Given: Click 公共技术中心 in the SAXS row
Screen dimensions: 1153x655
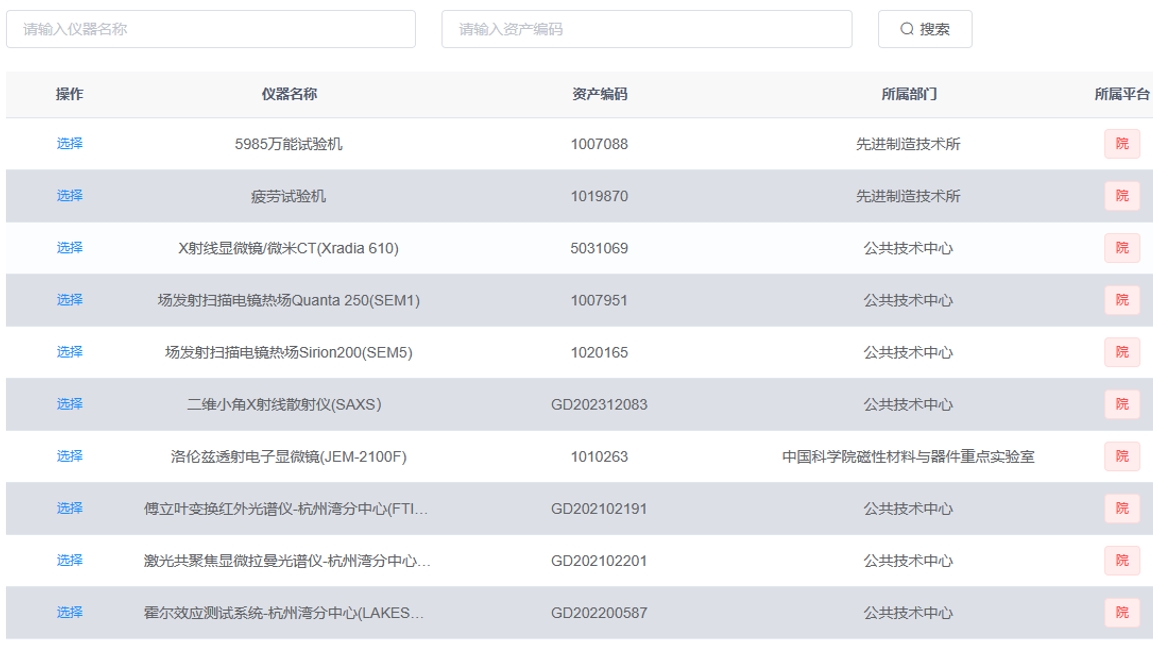Looking at the screenshot, I should click(x=908, y=405).
